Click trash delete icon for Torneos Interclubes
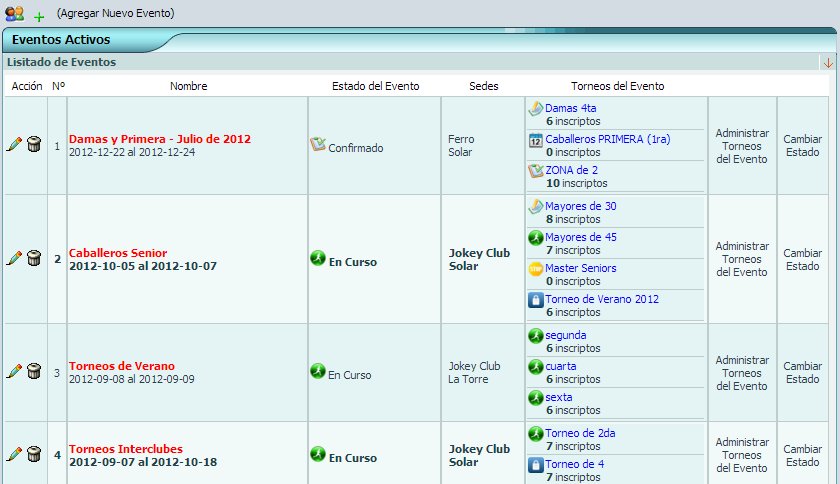Screen dimensions: 840x484 33,454
